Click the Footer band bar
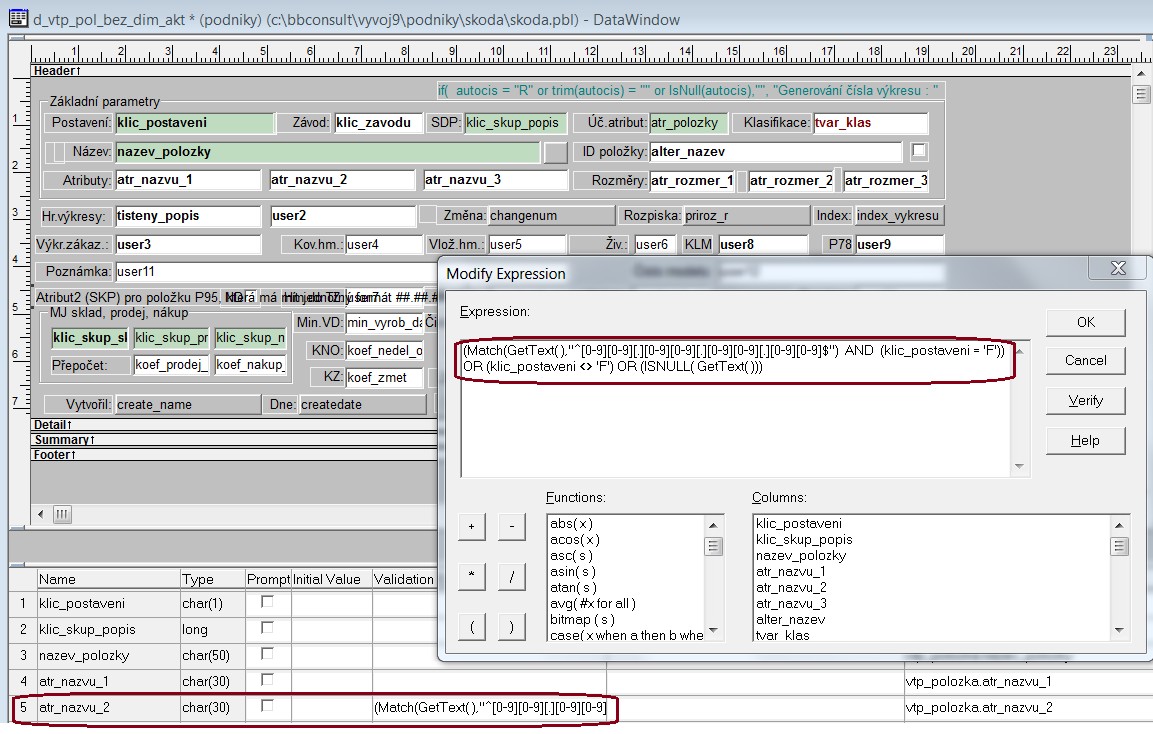 coord(234,455)
